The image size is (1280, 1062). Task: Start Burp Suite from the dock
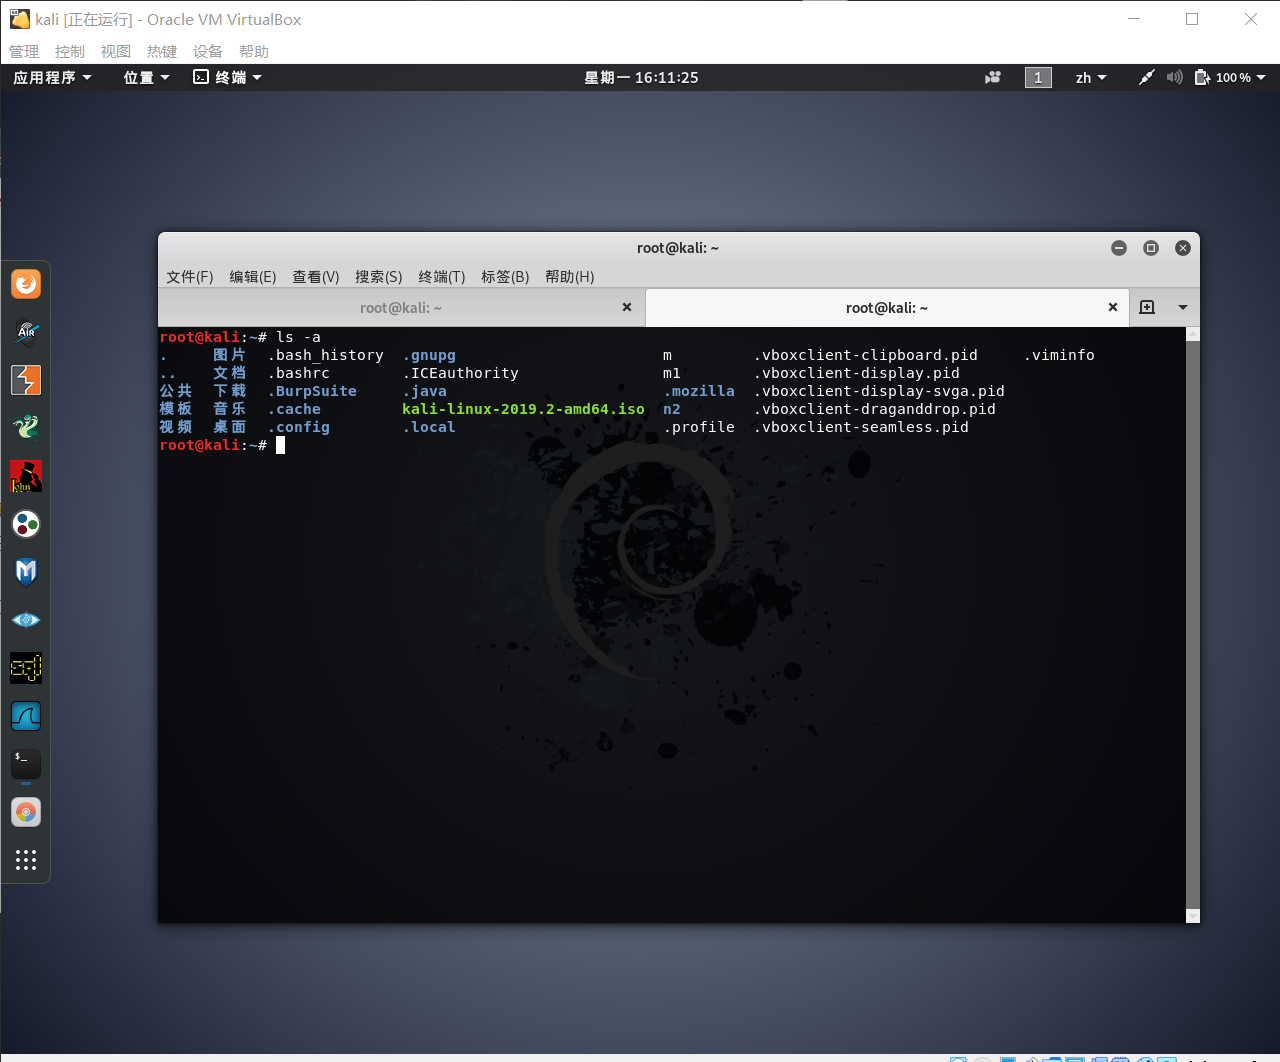pyautogui.click(x=26, y=379)
